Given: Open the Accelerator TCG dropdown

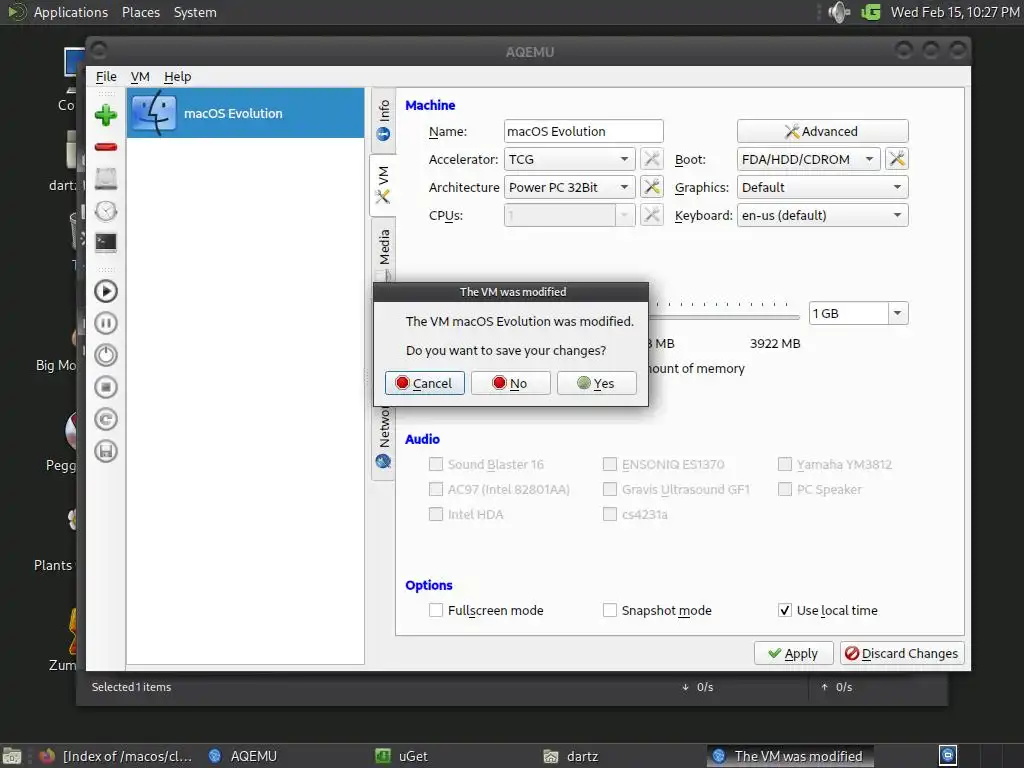Looking at the screenshot, I should pos(569,159).
